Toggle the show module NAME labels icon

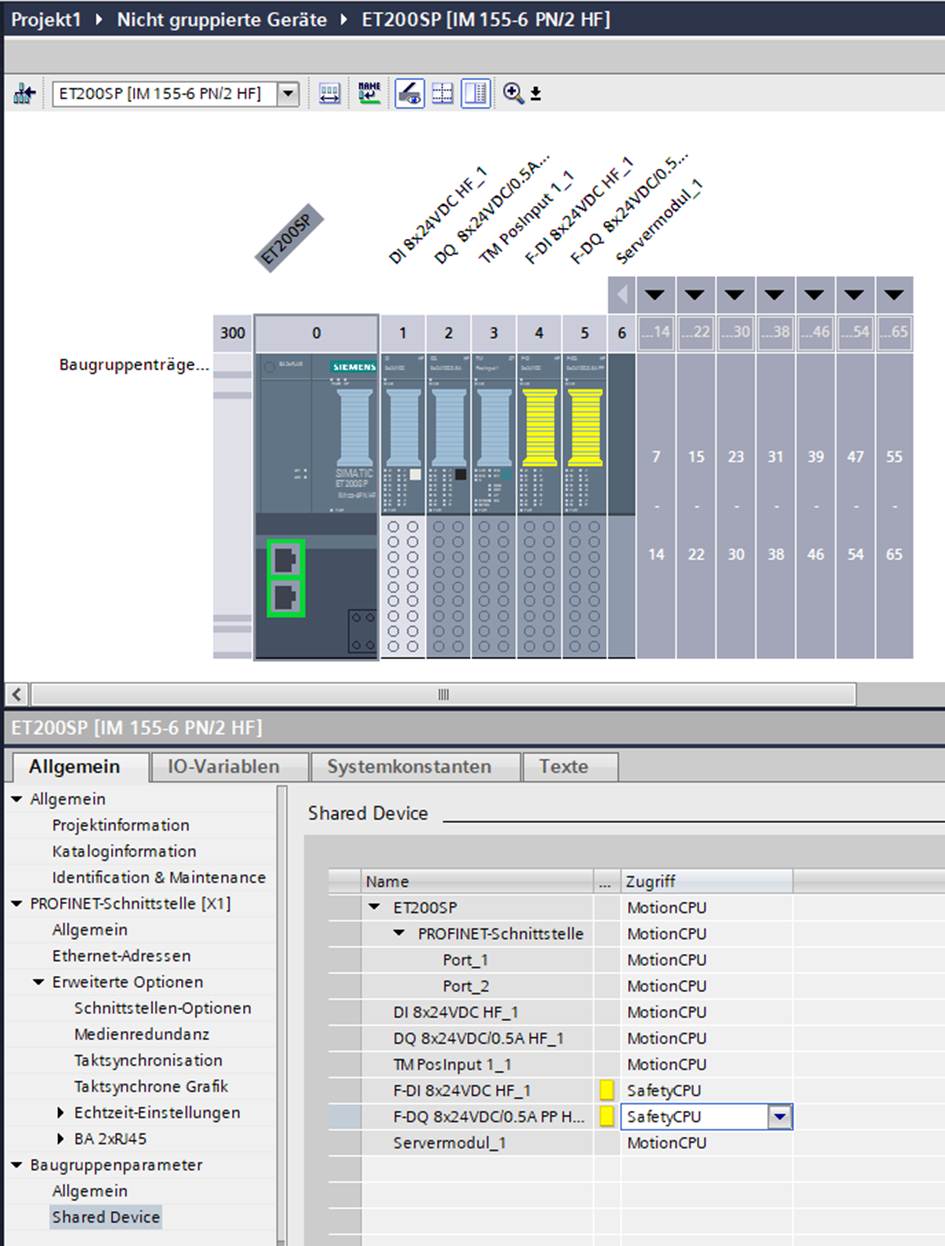[x=369, y=94]
